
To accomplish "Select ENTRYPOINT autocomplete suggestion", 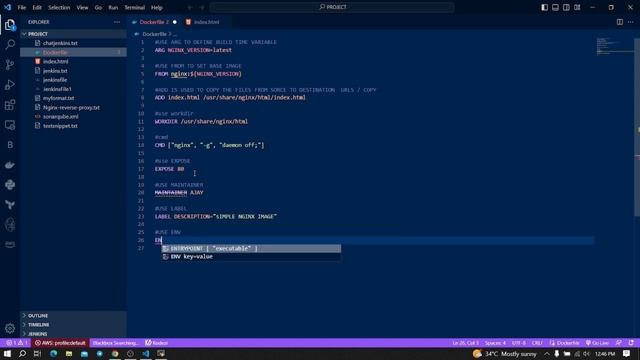I will (x=251, y=249).
